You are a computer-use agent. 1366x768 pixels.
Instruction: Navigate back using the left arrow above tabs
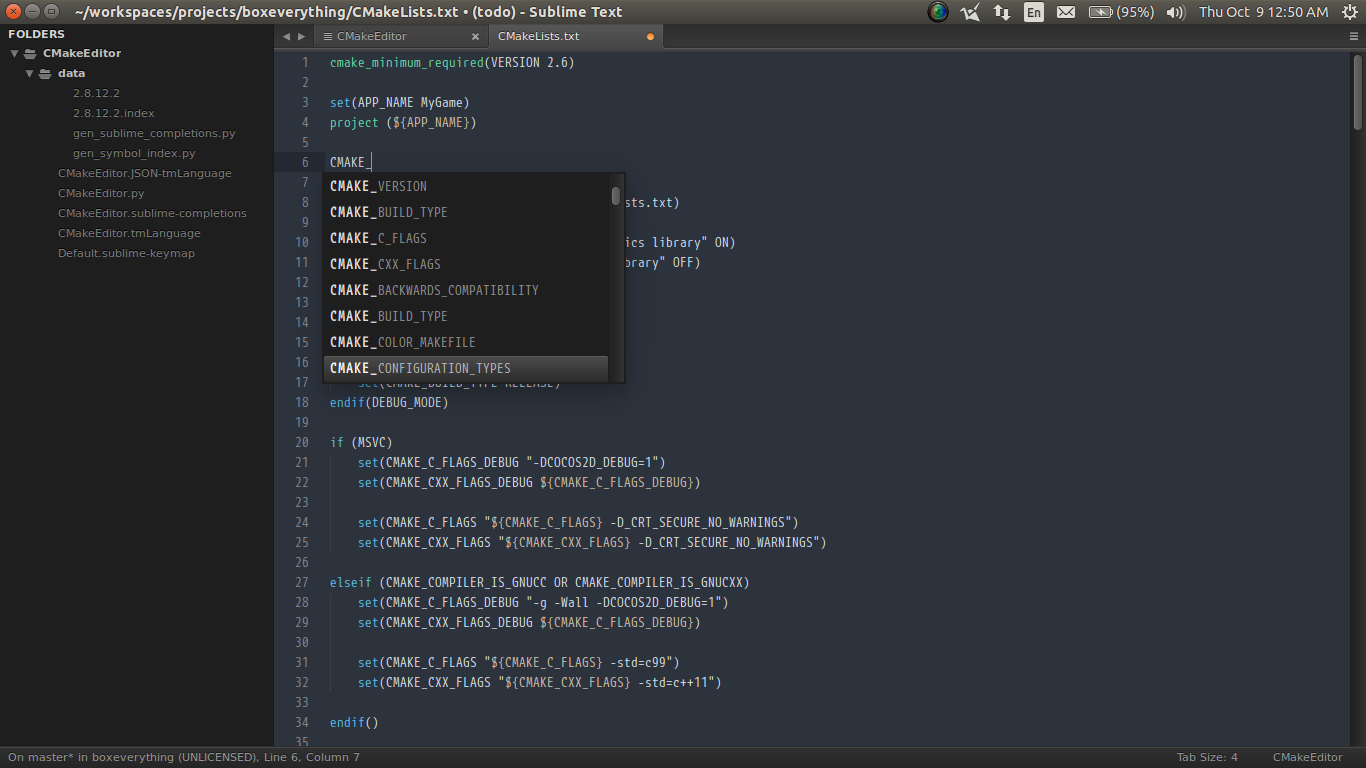click(x=286, y=35)
